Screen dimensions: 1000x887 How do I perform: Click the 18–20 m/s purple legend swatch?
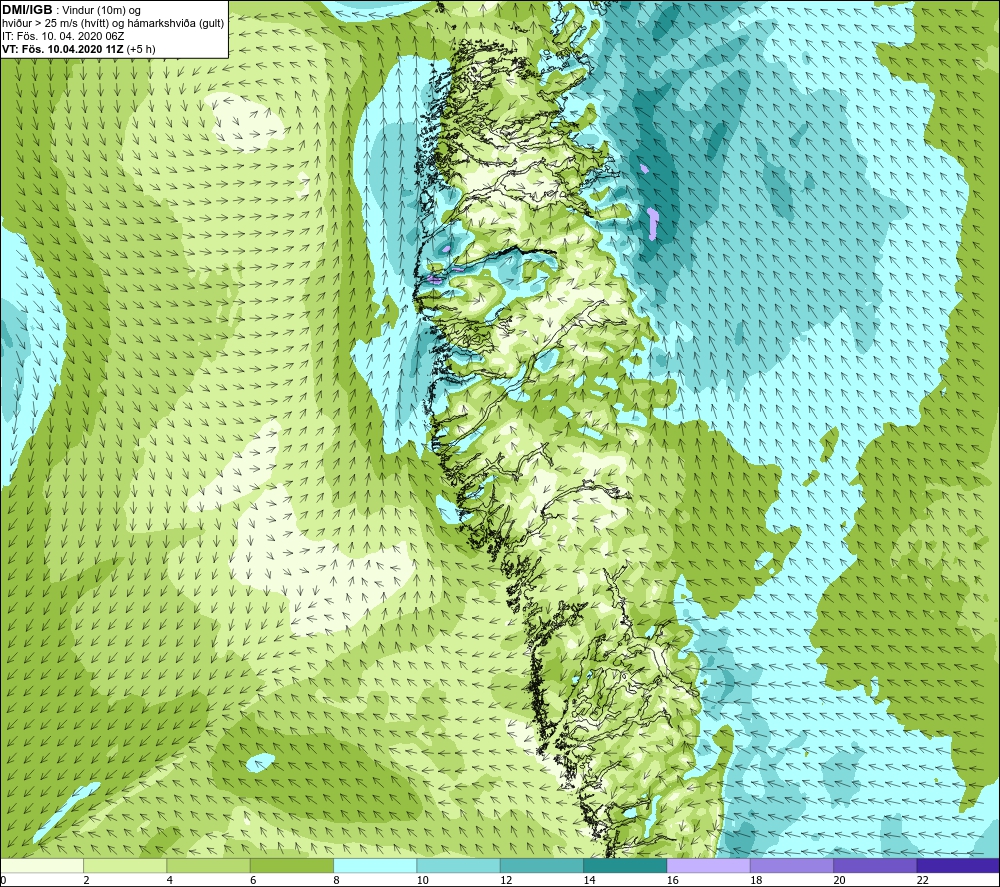click(x=791, y=865)
